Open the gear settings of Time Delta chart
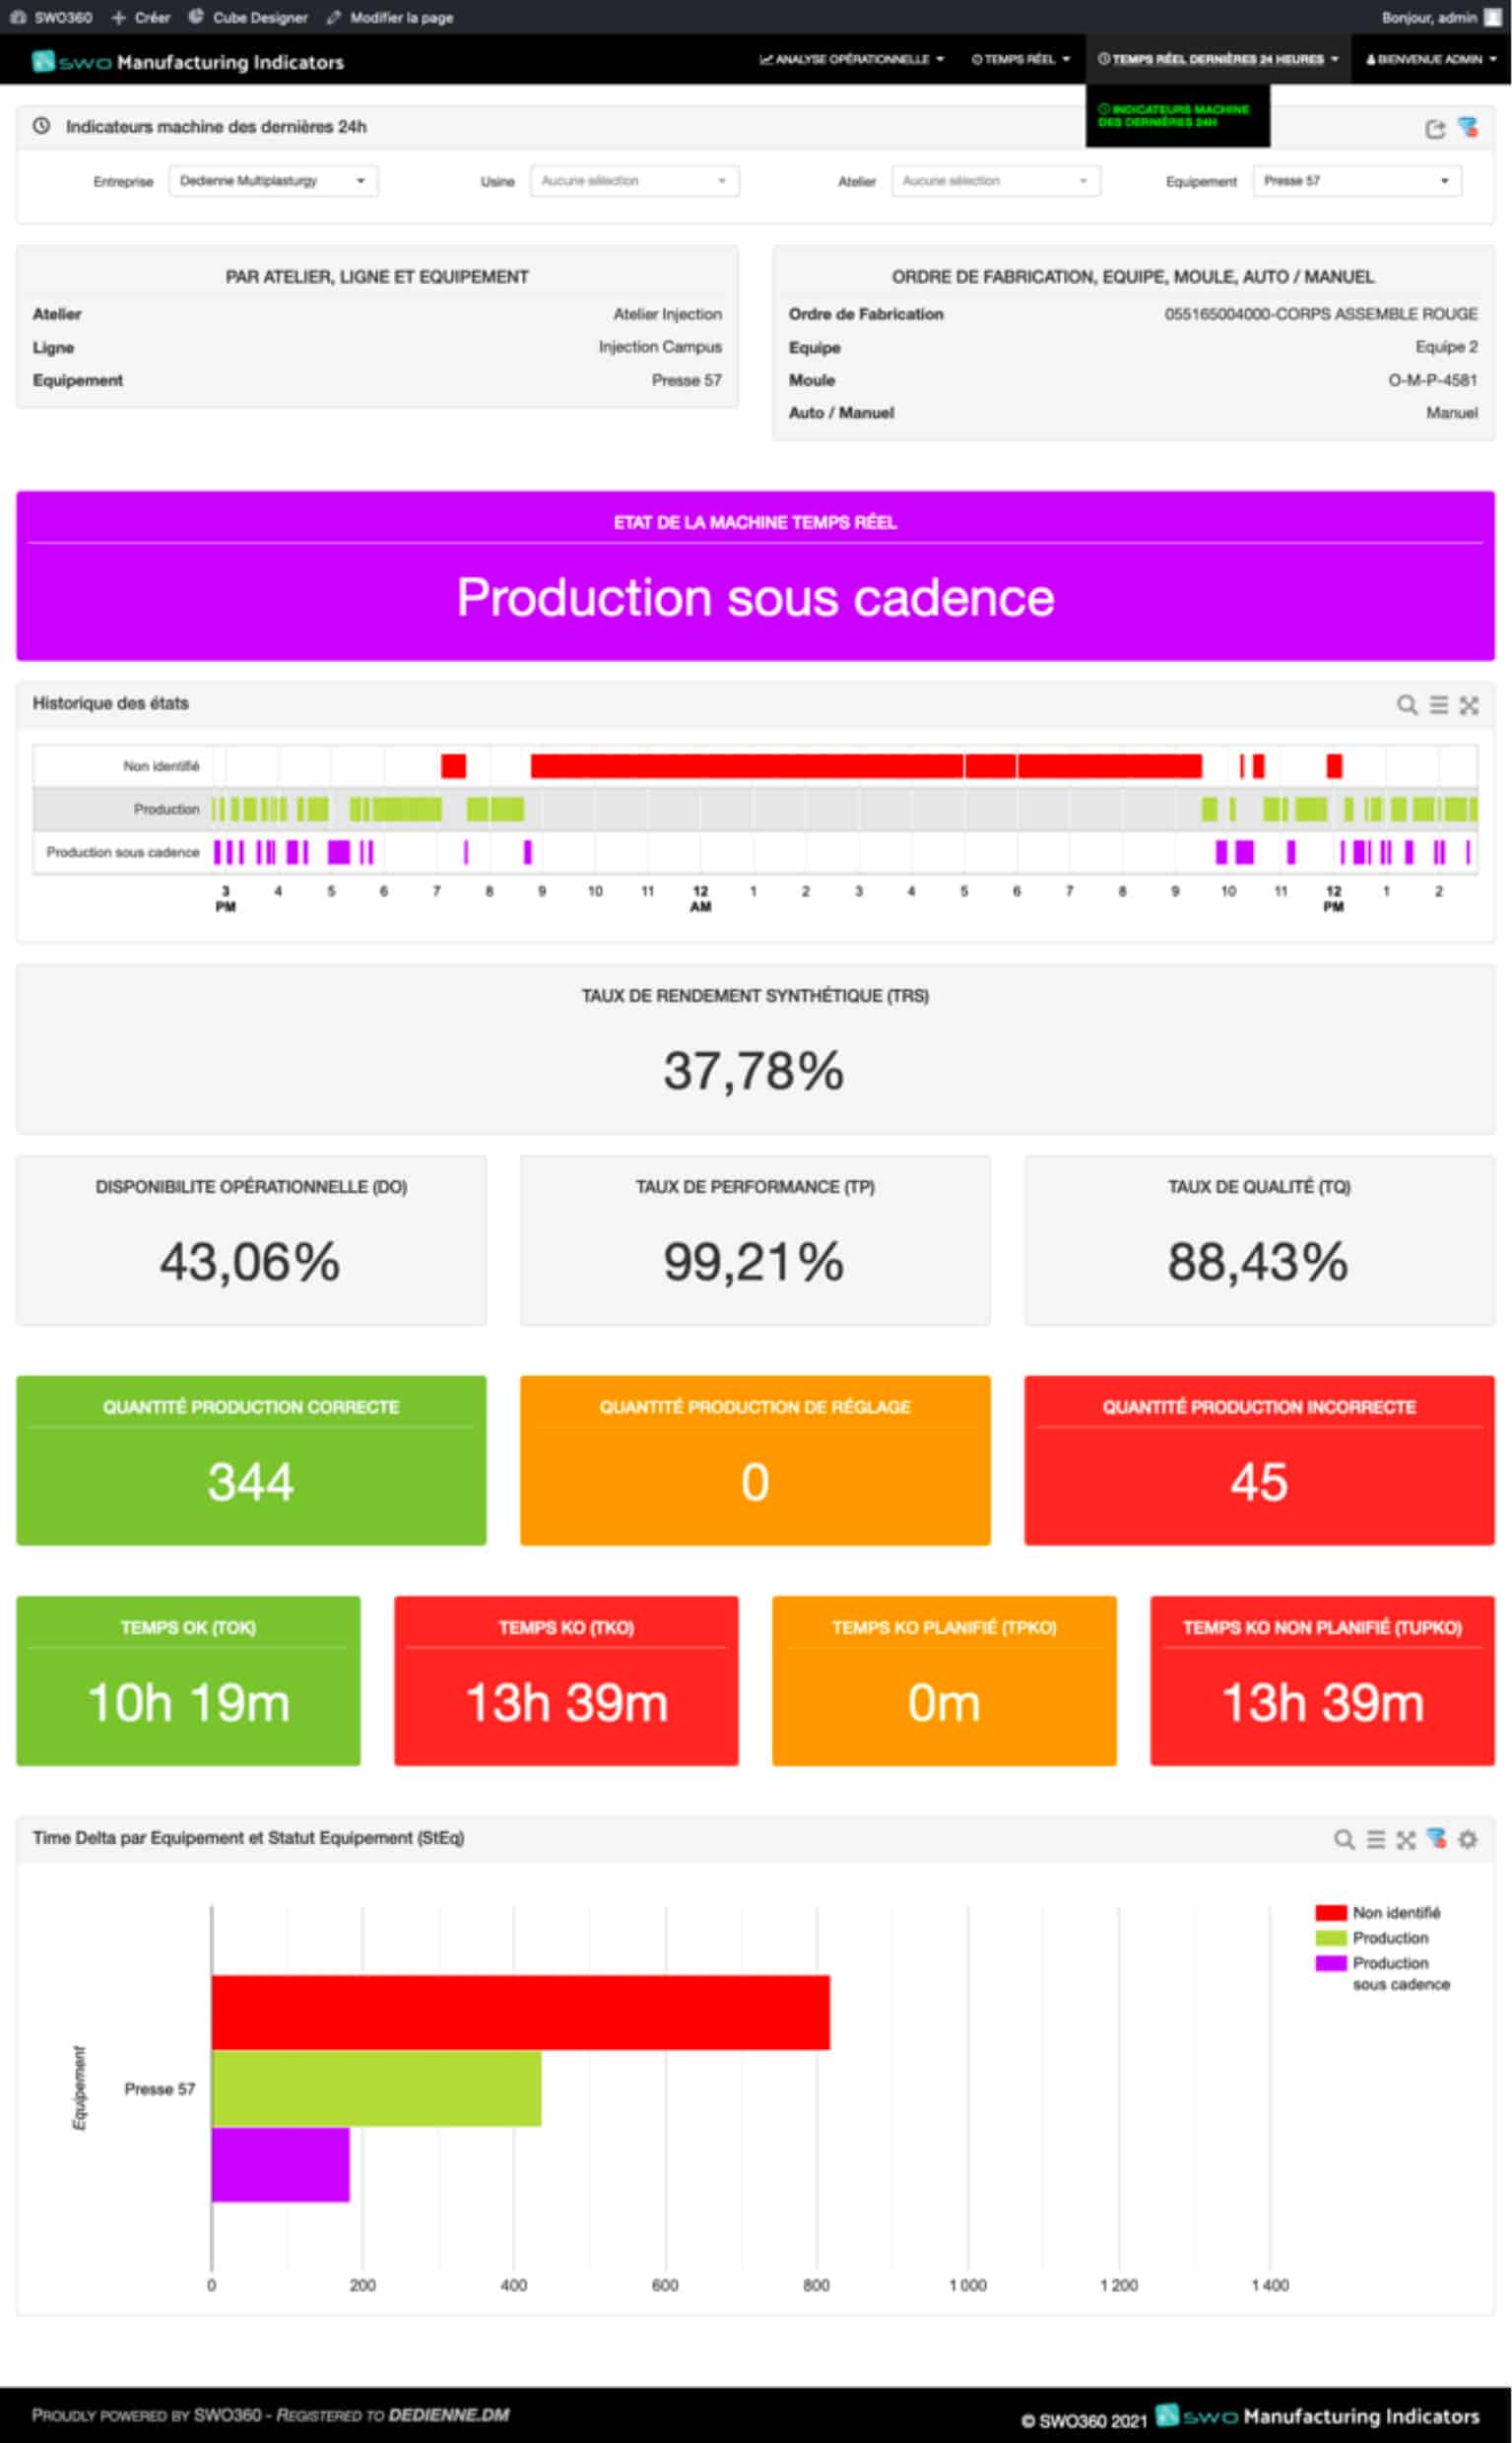Viewport: 1512px width, 2443px height. 1467,1839
